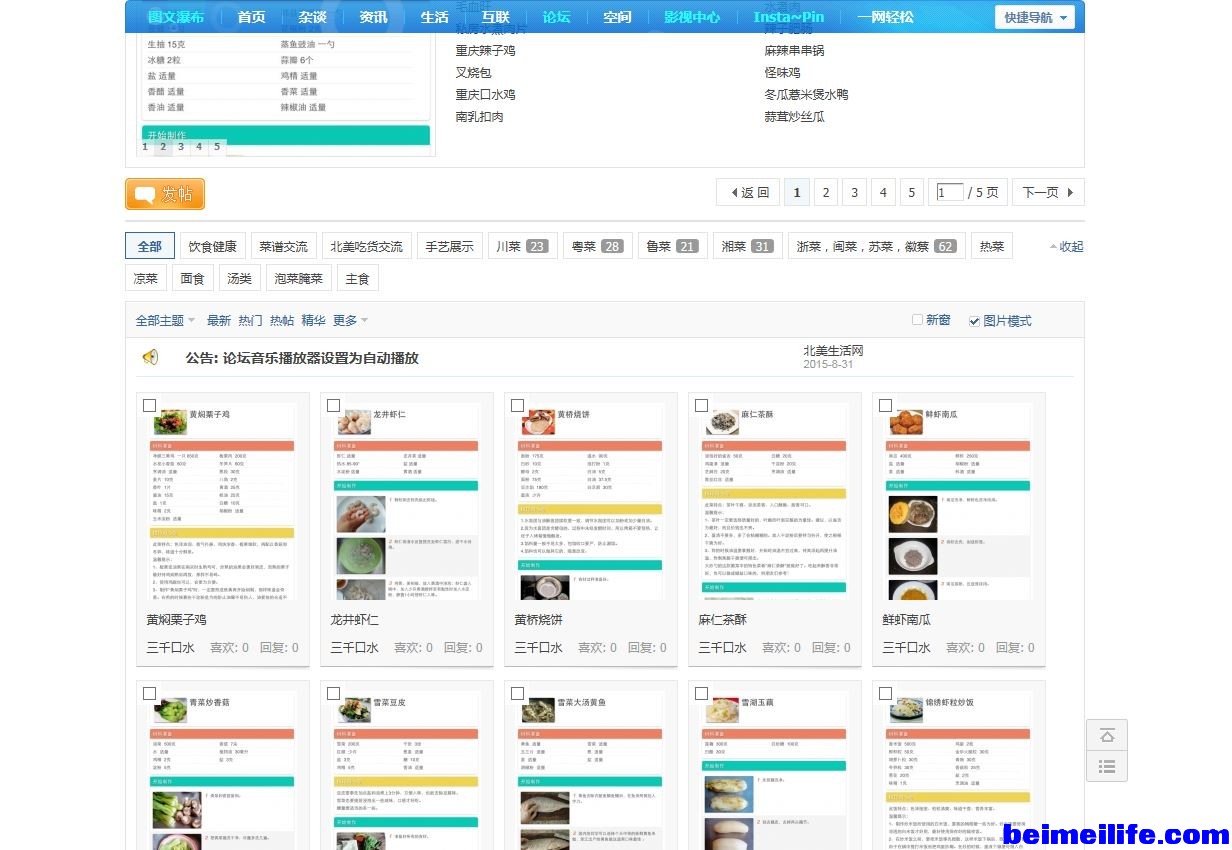Click the announcement megaphone icon
The height and width of the screenshot is (850, 1232).
[150, 357]
